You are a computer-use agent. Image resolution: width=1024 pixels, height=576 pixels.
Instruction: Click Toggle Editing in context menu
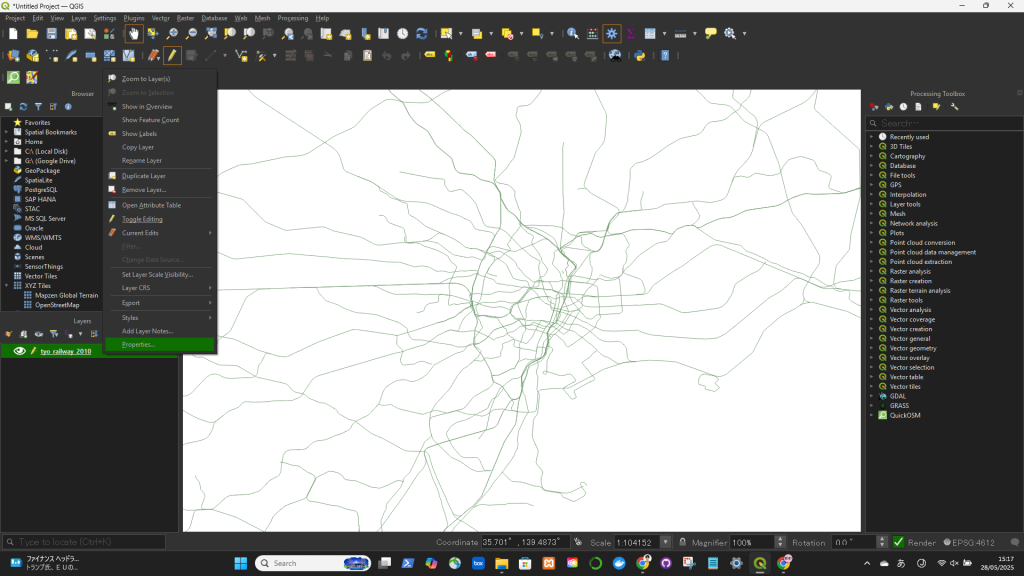[x=142, y=219]
